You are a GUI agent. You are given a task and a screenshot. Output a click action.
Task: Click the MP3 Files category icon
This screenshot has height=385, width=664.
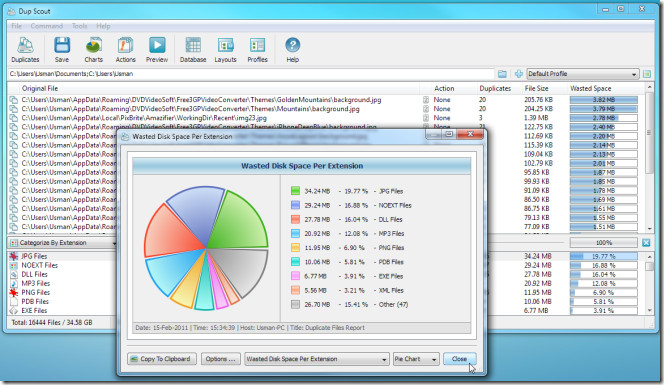[x=14, y=283]
